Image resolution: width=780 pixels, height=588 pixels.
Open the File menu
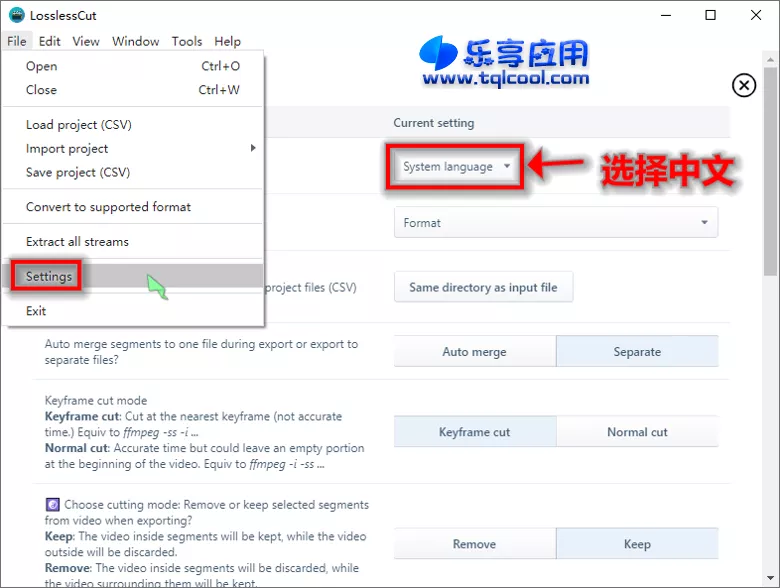pos(16,41)
